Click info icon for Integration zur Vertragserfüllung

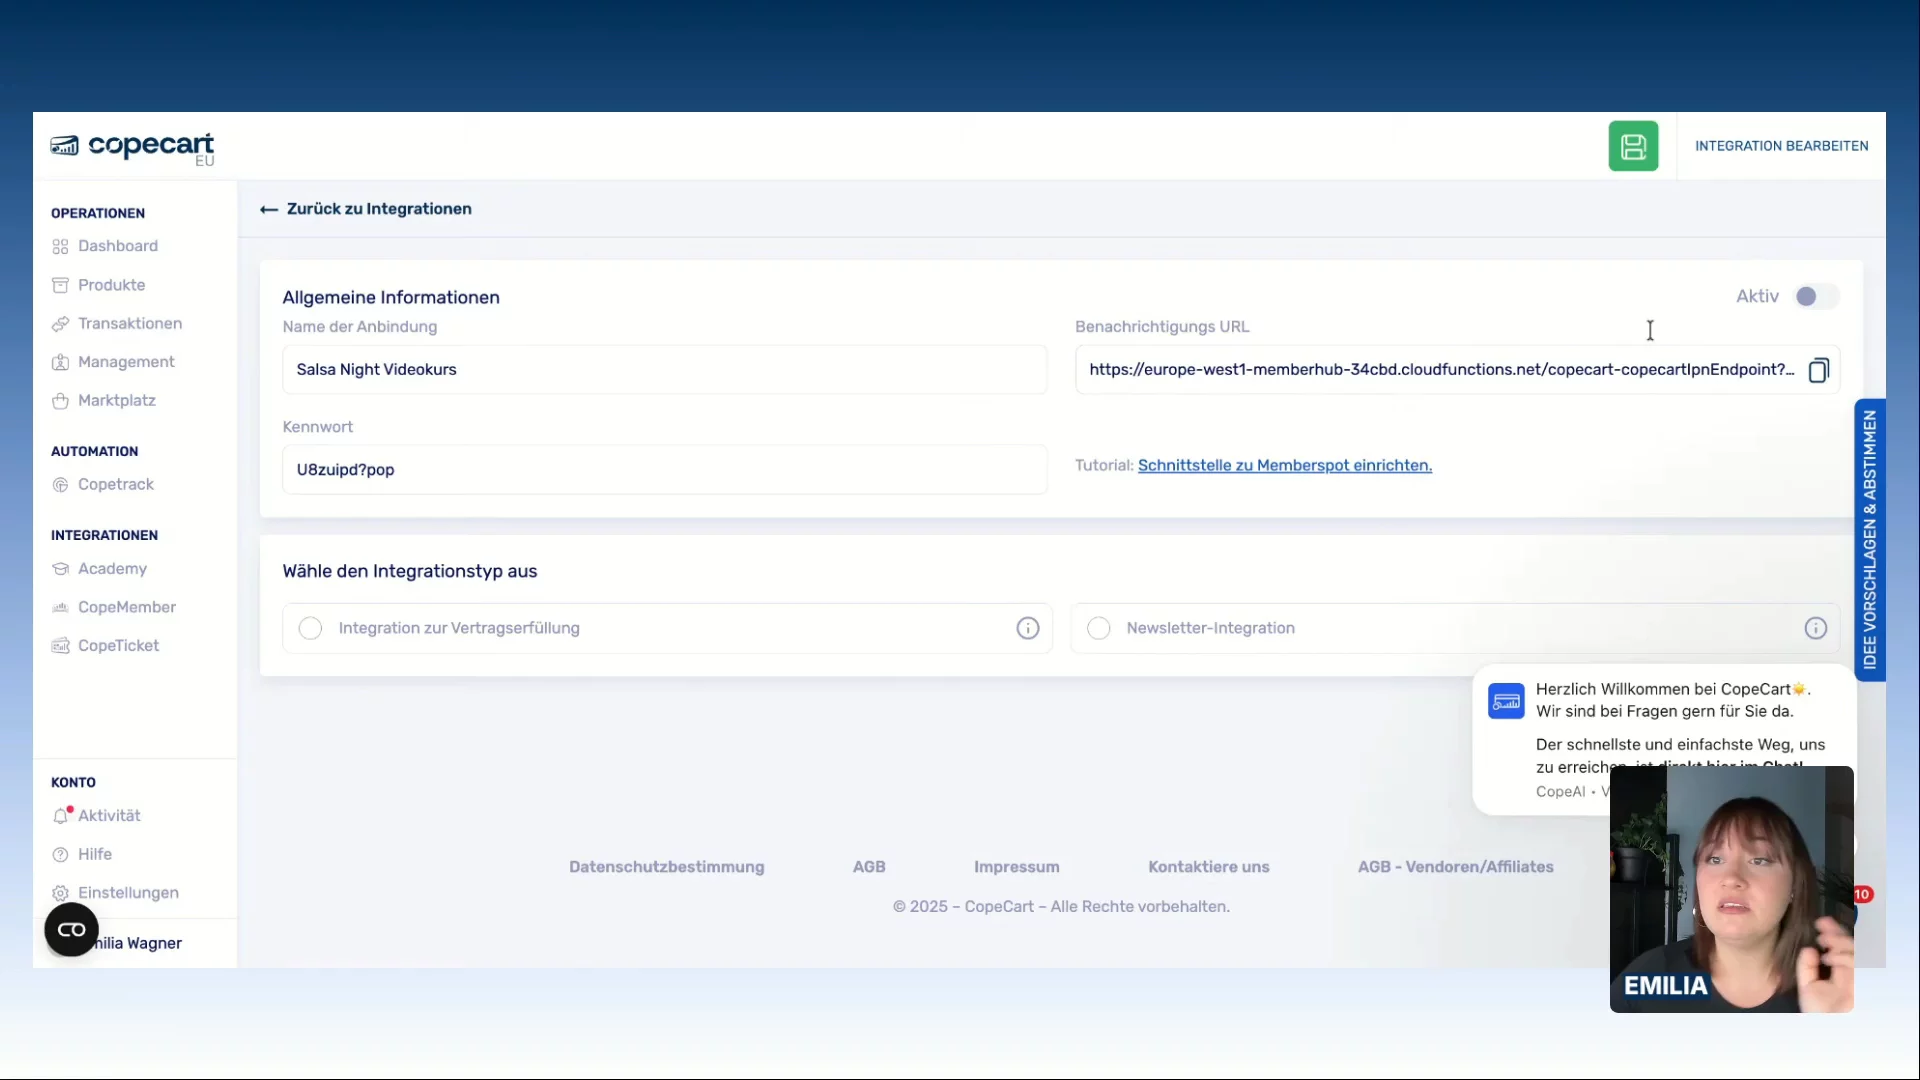[1028, 628]
